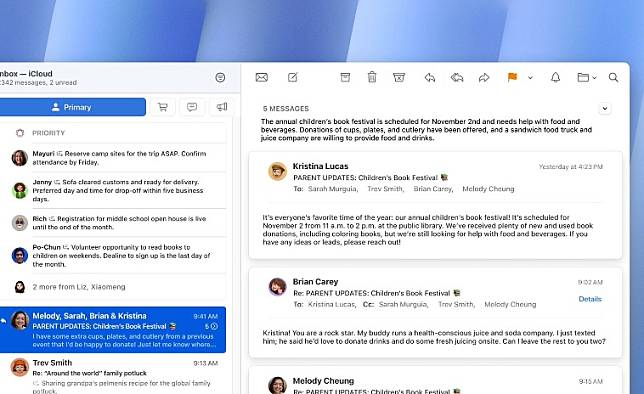Flag message with orange flag
This screenshot has width=644, height=394.
[x=512, y=77]
